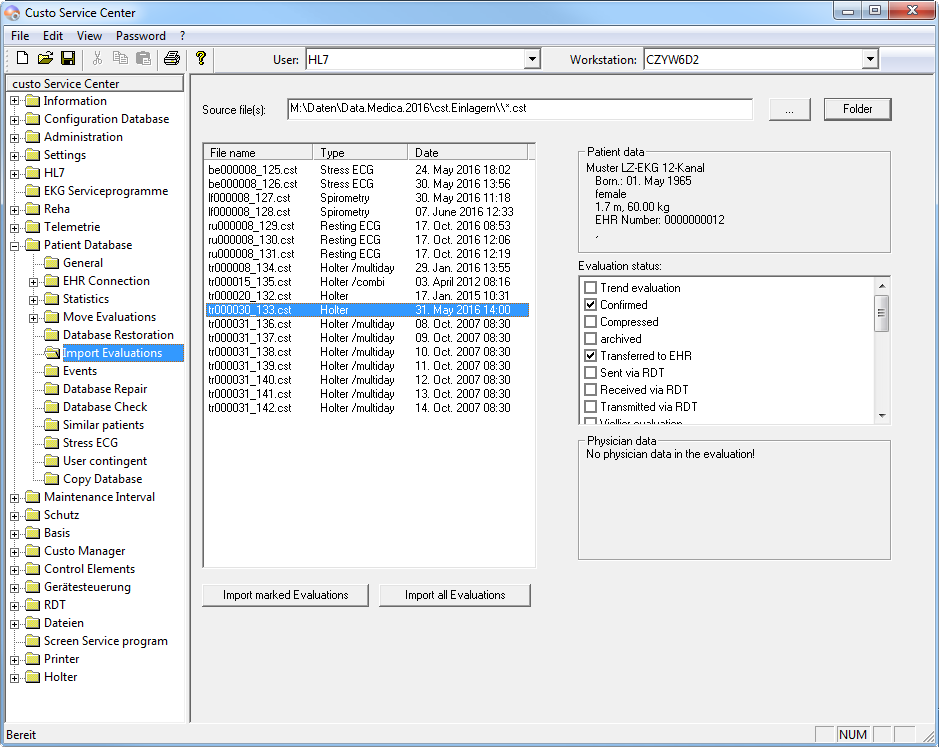Click the Paste clipboard toolbar icon
The width and height of the screenshot is (939, 747).
tap(143, 58)
